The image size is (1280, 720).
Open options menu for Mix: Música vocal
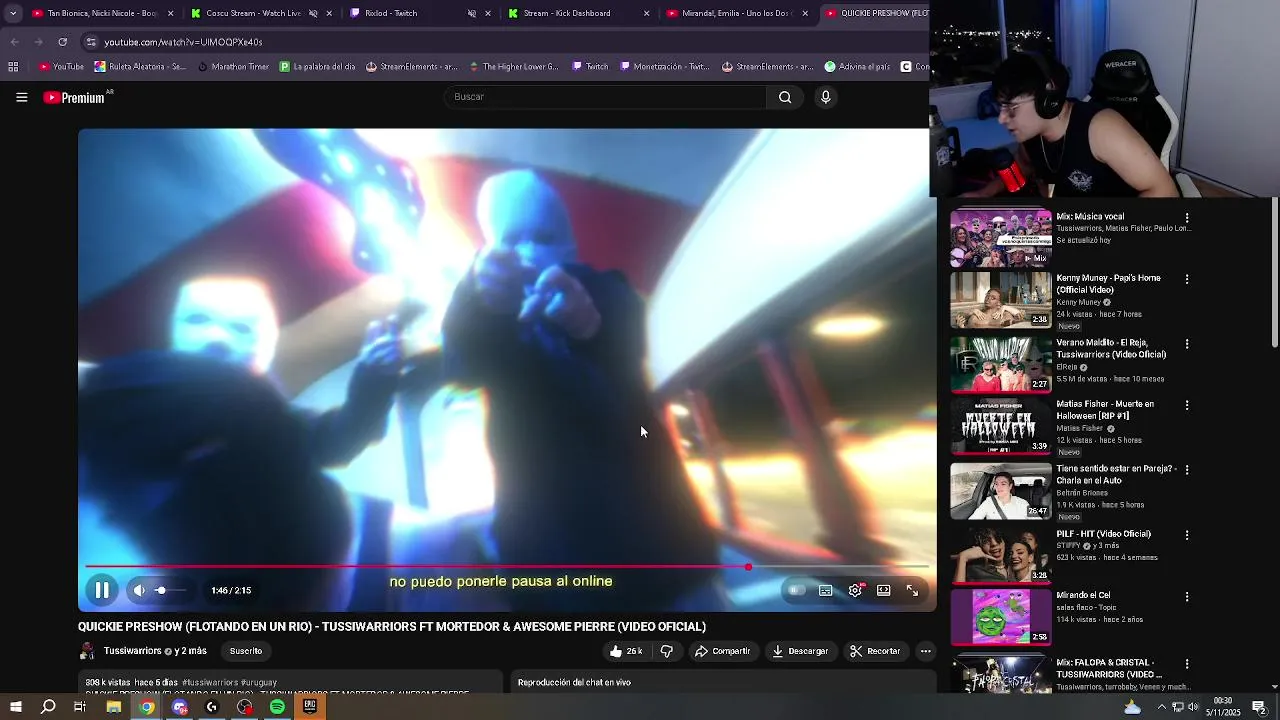(x=1187, y=218)
